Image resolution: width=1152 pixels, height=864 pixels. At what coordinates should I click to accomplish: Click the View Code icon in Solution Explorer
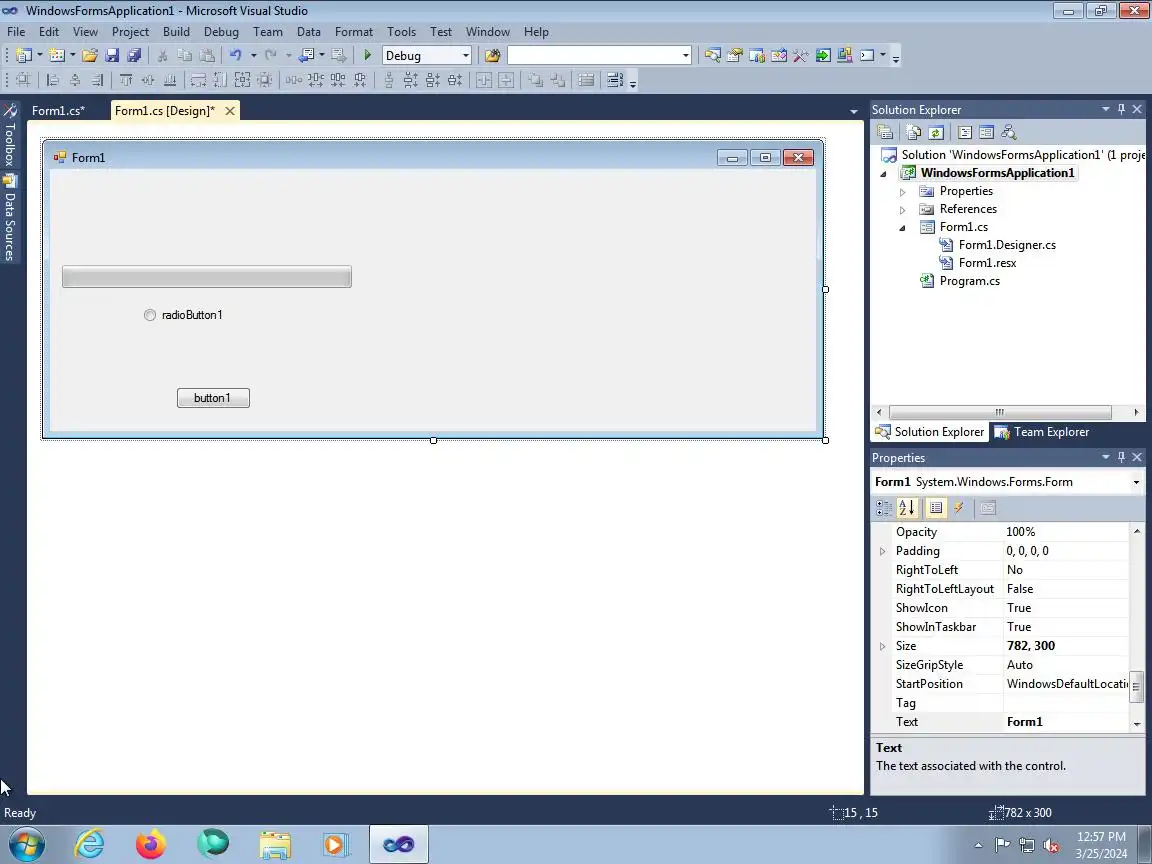(965, 132)
